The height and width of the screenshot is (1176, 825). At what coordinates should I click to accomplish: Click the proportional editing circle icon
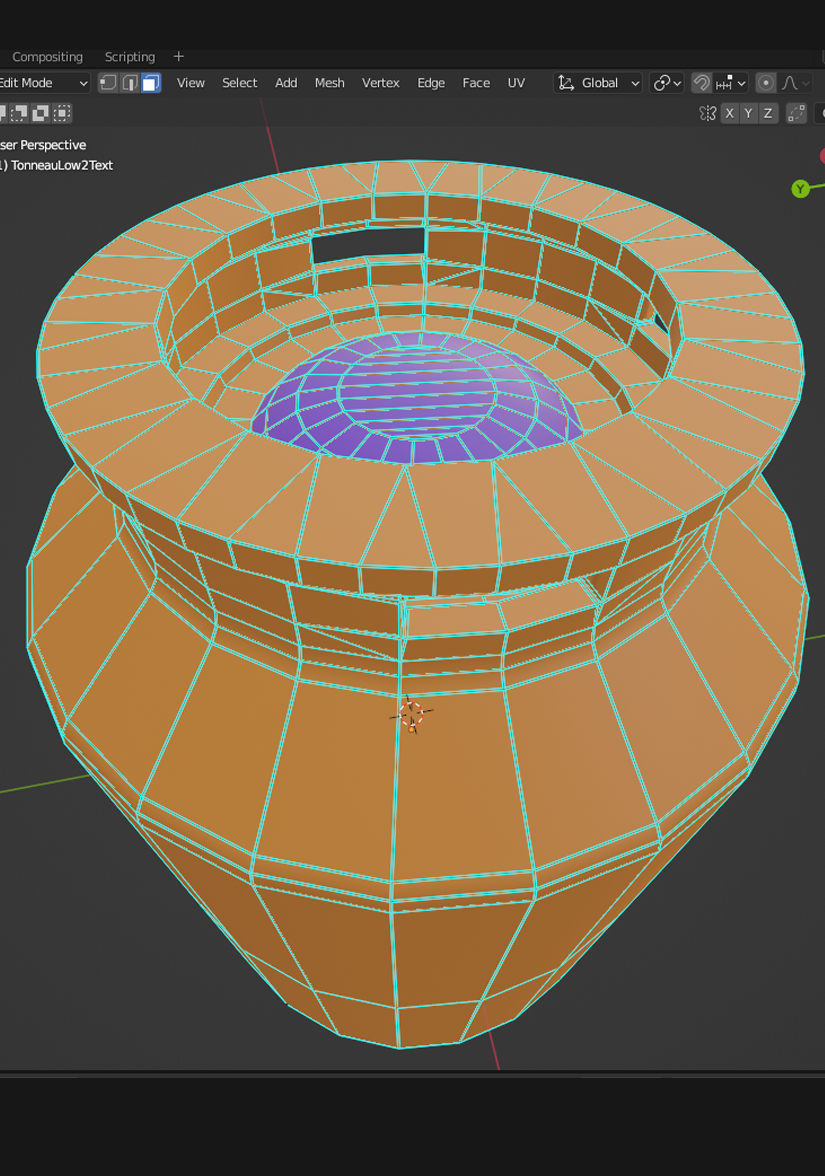click(766, 83)
